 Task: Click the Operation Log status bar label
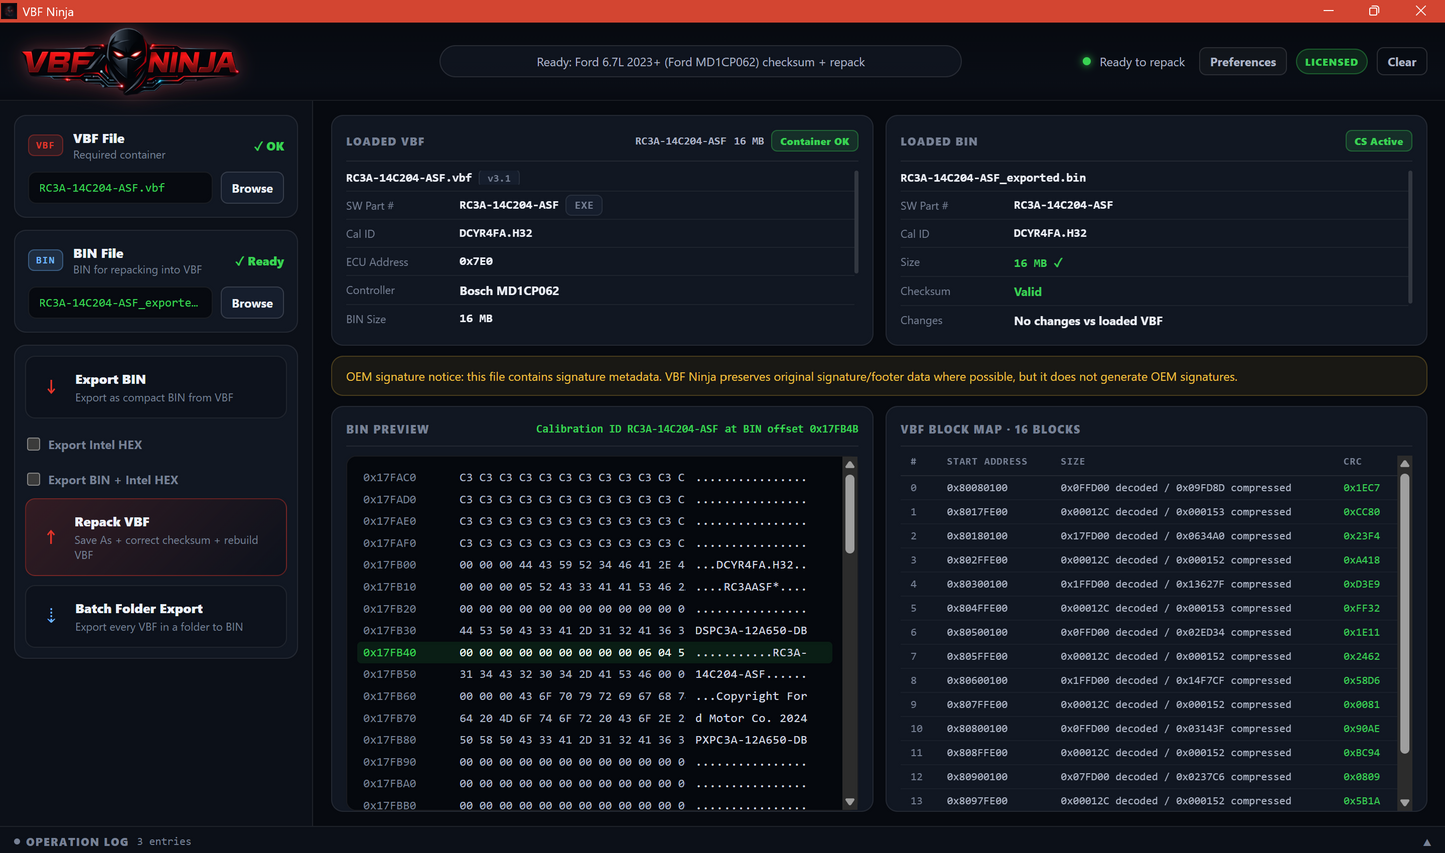pos(77,842)
